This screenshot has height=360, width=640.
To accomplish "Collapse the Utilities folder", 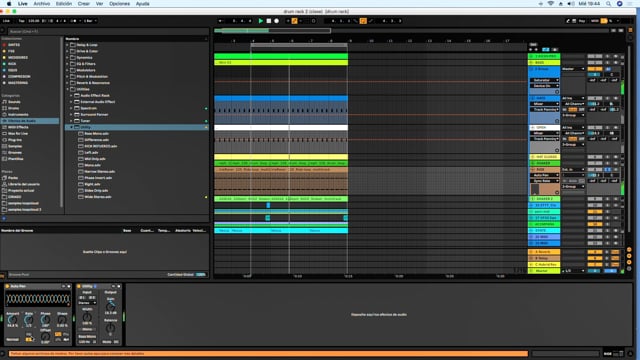I will pos(68,89).
